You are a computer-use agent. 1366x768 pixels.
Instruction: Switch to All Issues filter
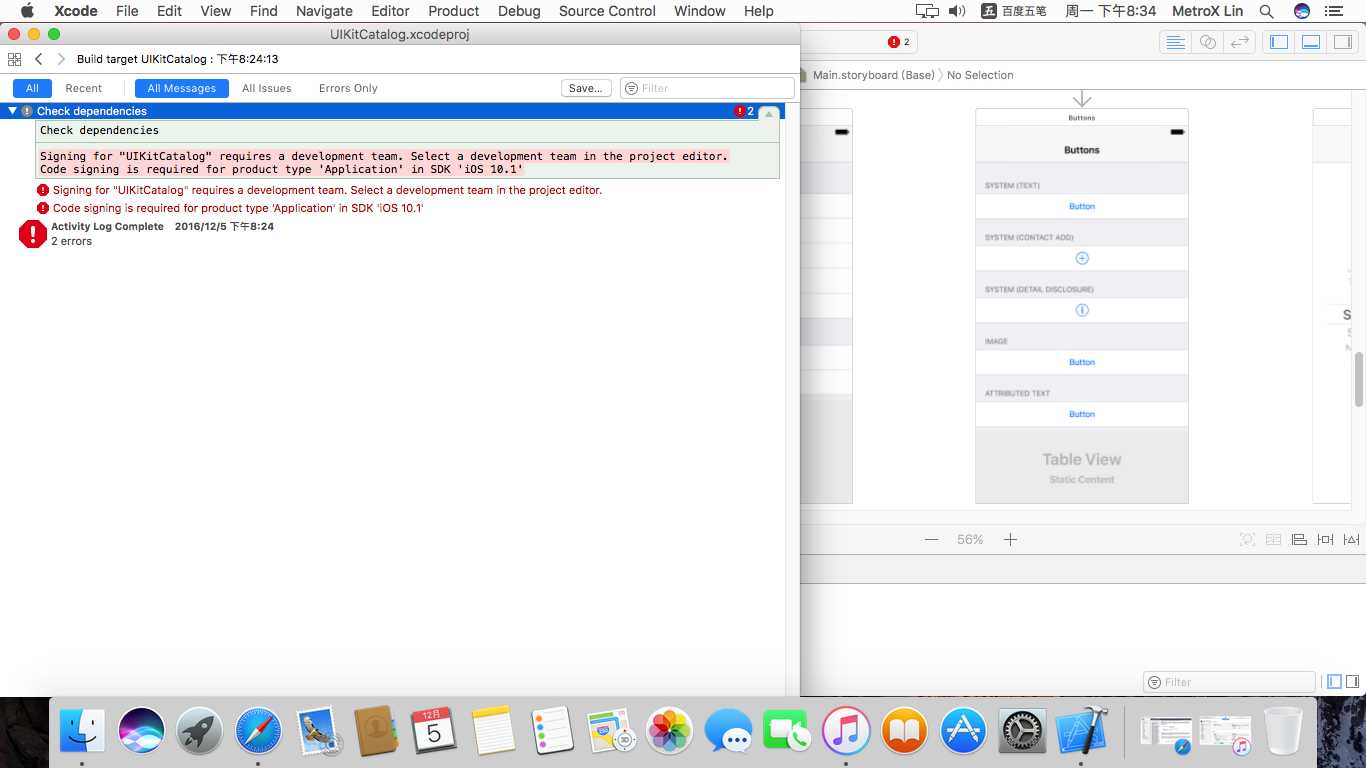click(267, 88)
